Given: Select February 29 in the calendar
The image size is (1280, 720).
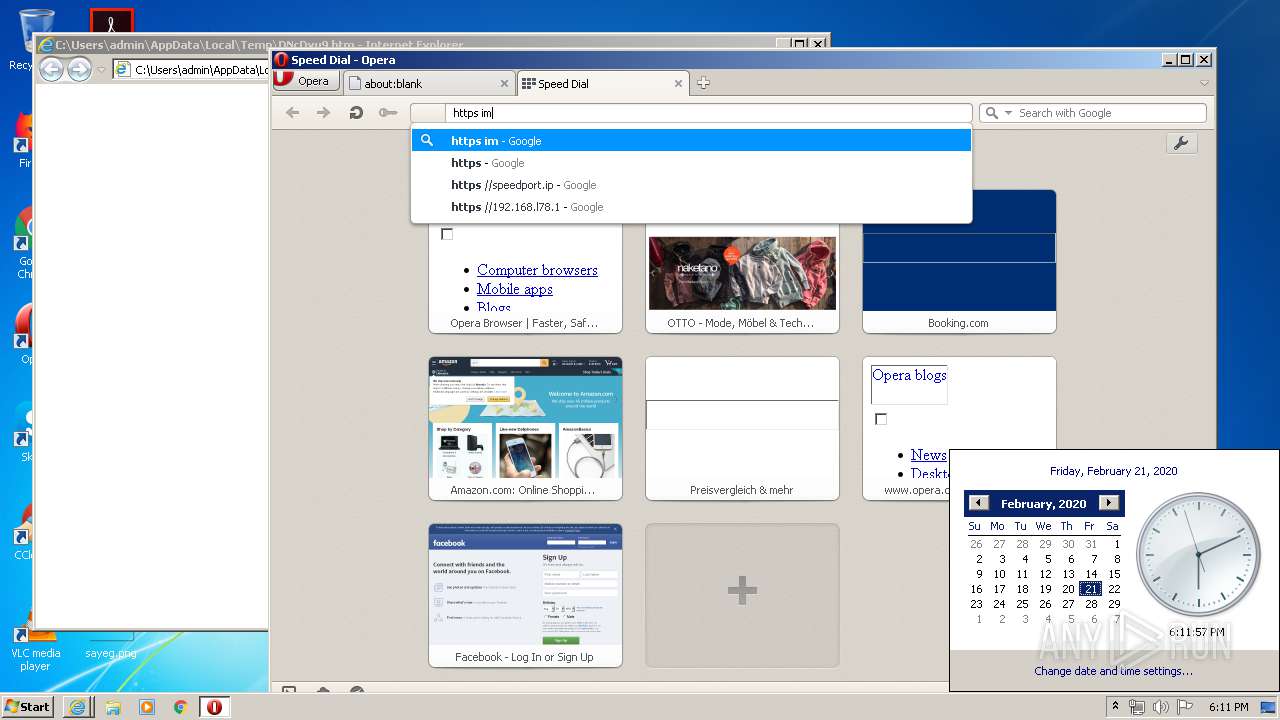Looking at the screenshot, I should coord(1114,604).
